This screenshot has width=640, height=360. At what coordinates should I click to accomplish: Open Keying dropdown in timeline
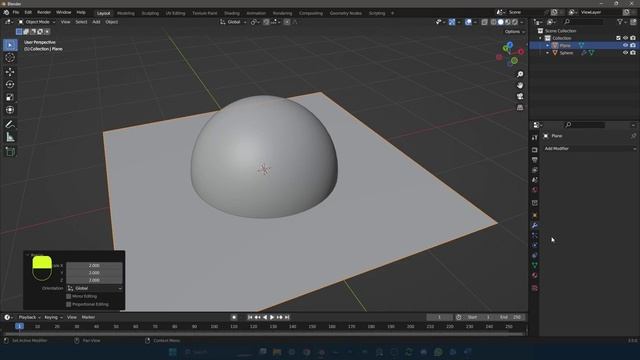click(53, 317)
